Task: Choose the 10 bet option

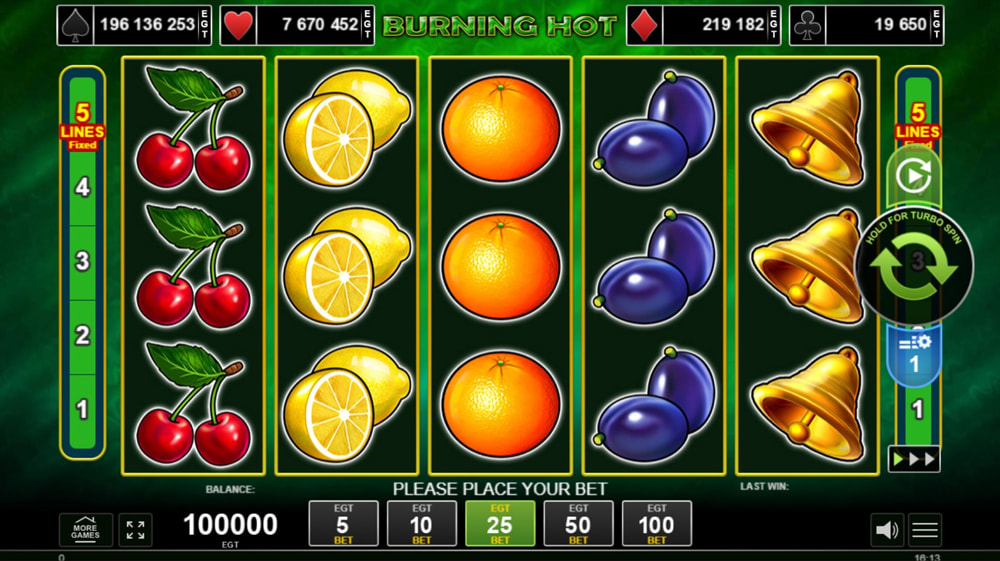Action: [422, 523]
